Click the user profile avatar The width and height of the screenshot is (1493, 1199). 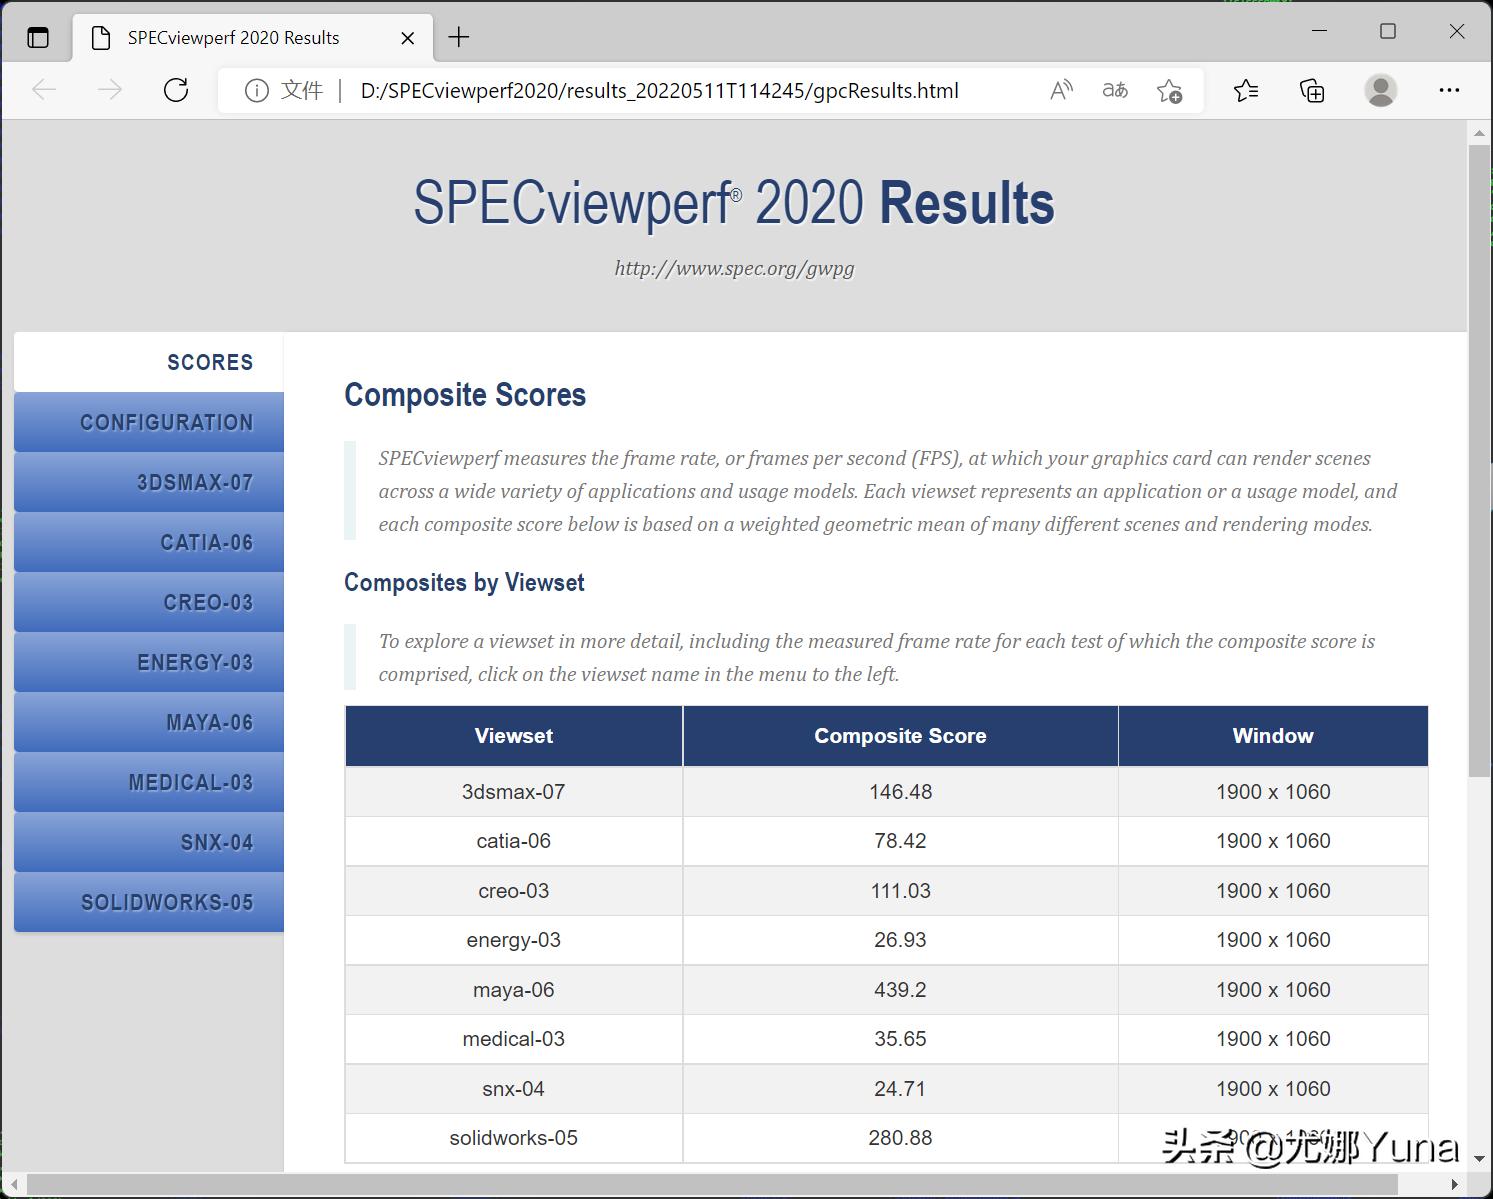(1380, 91)
